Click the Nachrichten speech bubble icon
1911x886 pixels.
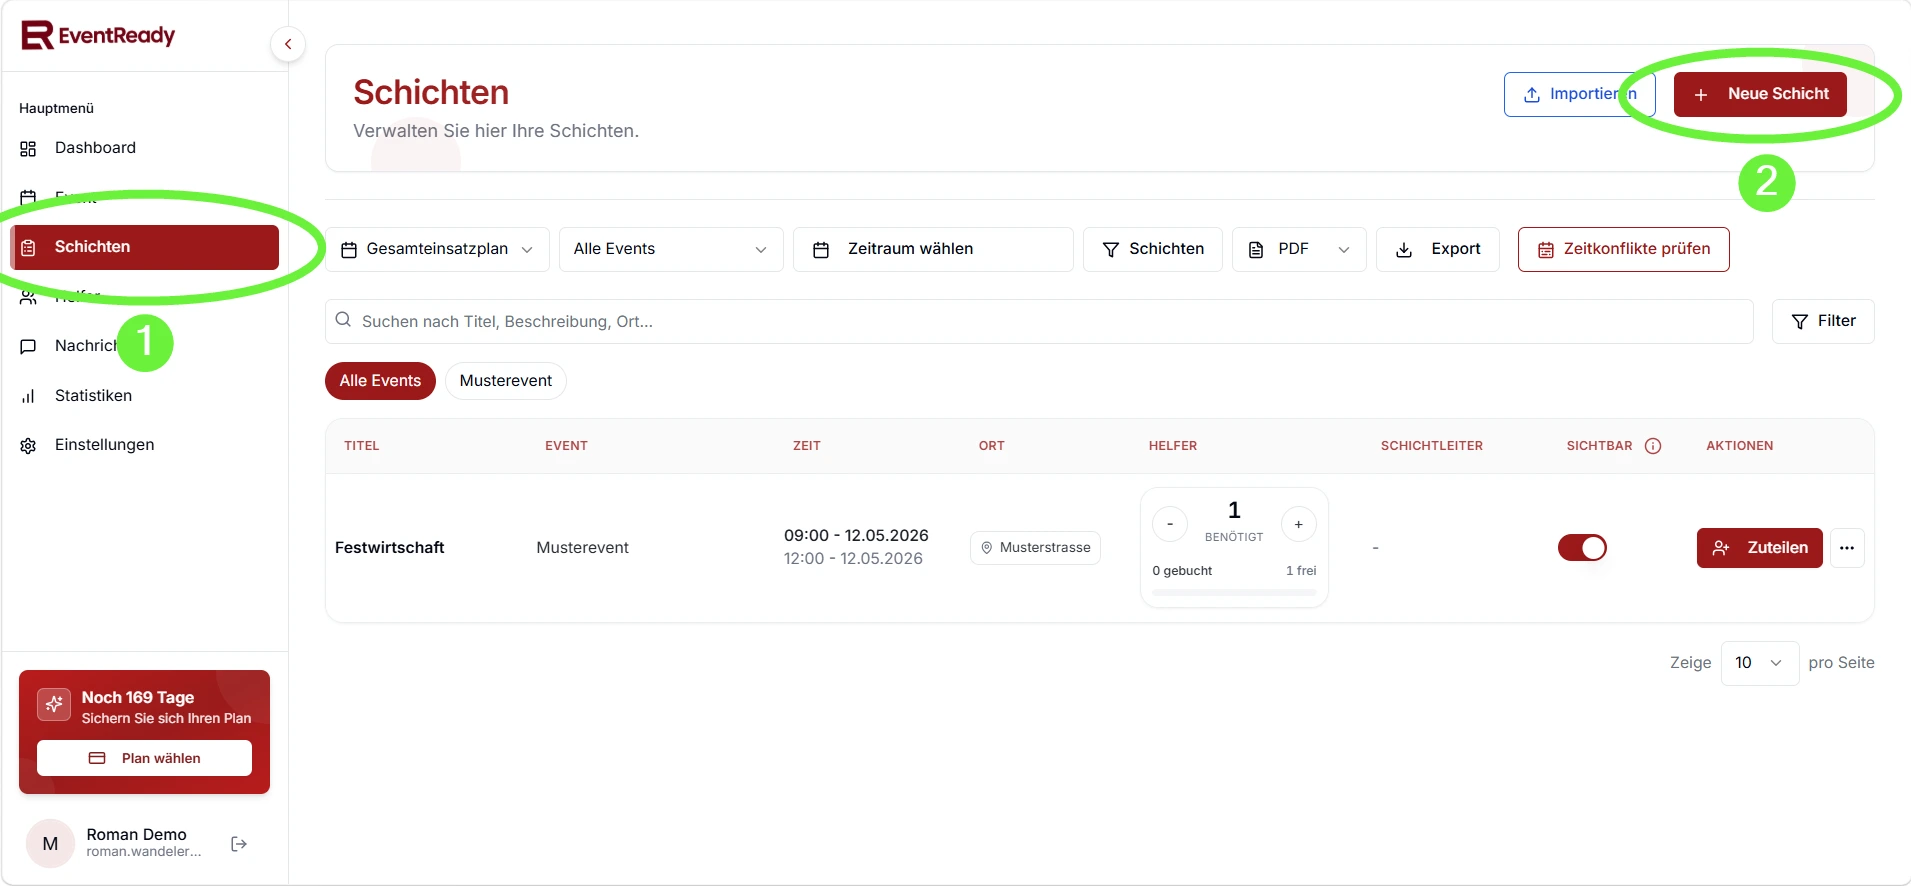[x=28, y=347]
